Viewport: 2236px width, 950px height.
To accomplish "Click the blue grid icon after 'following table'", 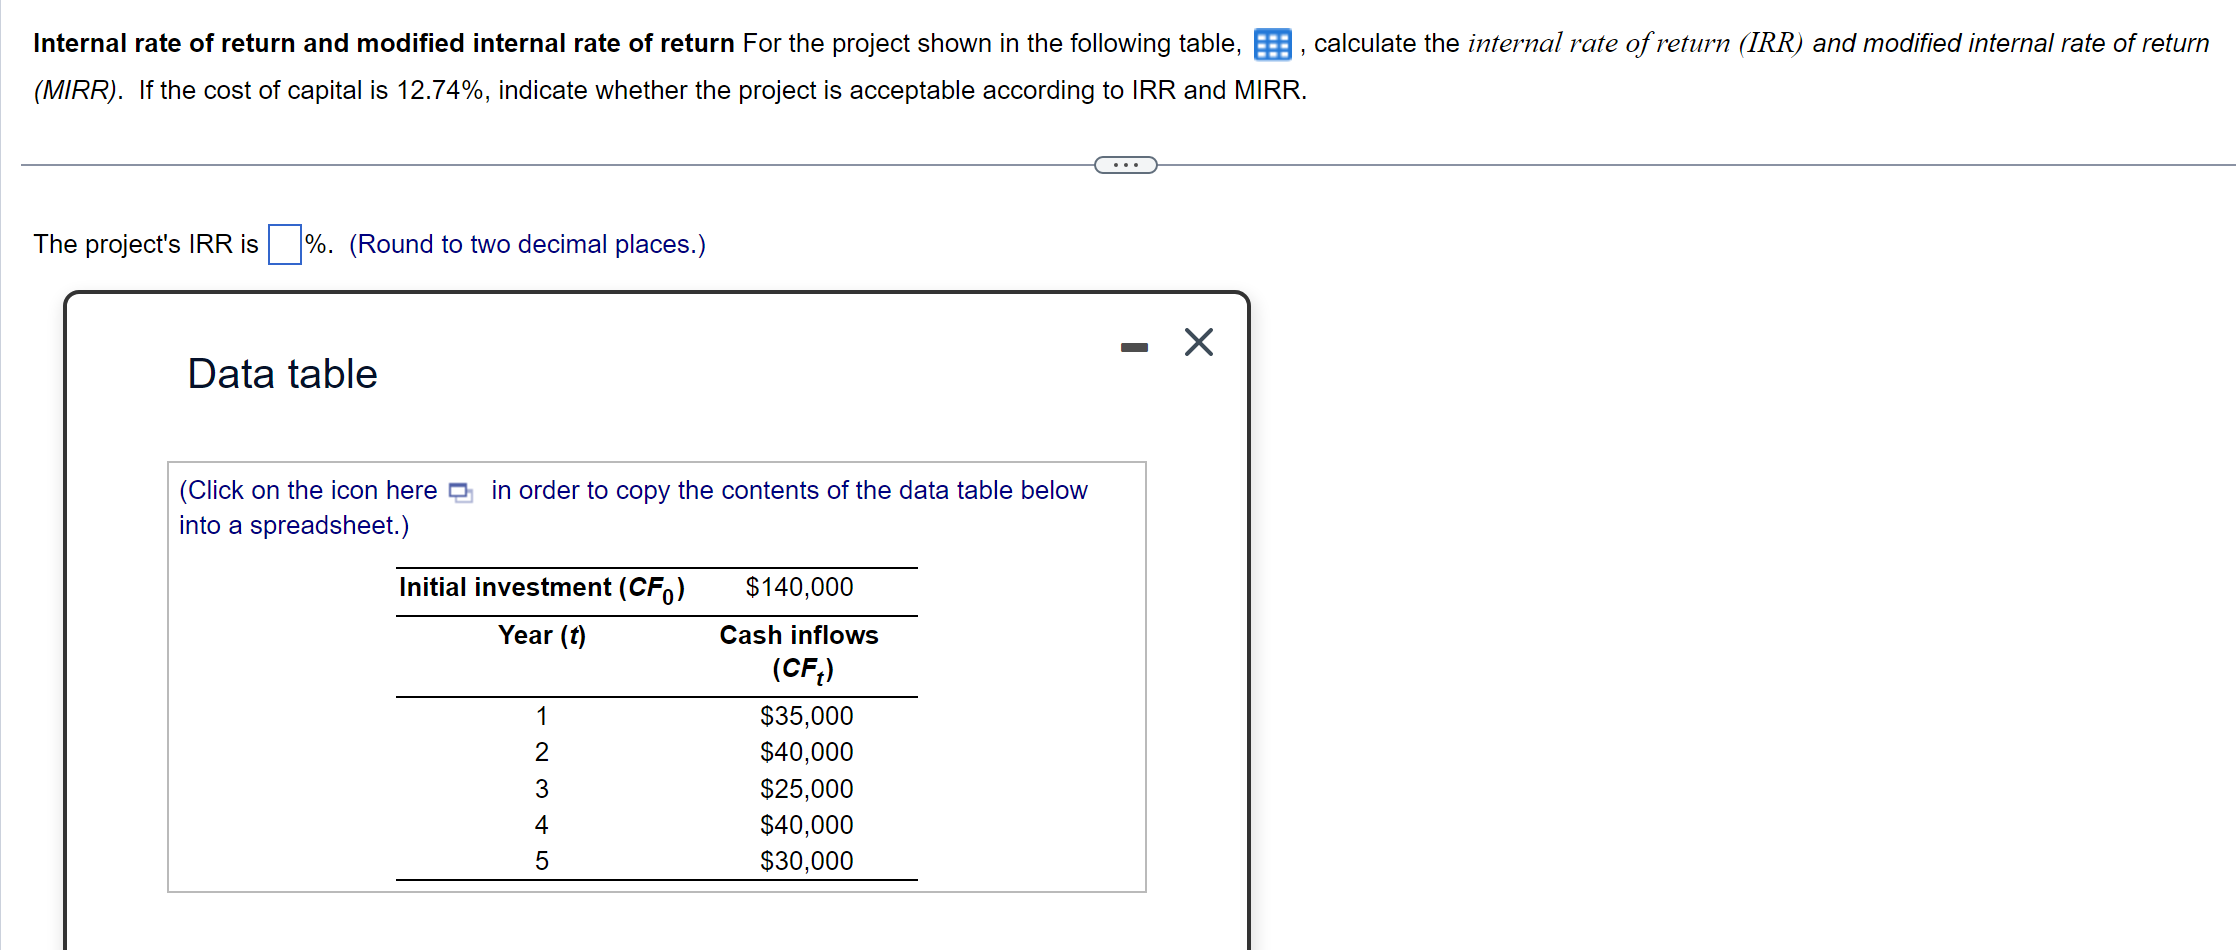I will coord(1271,44).
